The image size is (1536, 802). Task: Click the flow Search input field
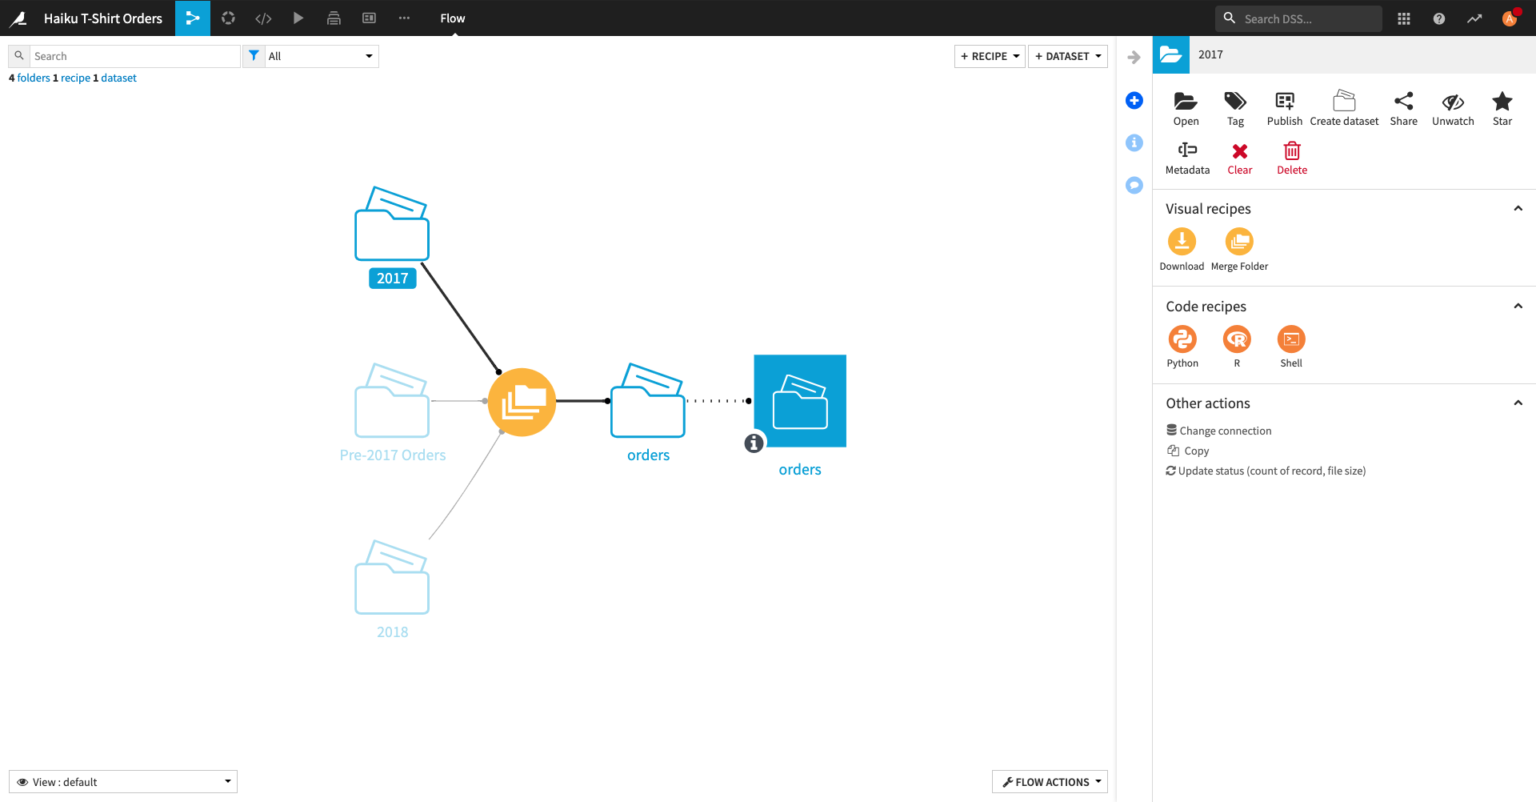[134, 56]
